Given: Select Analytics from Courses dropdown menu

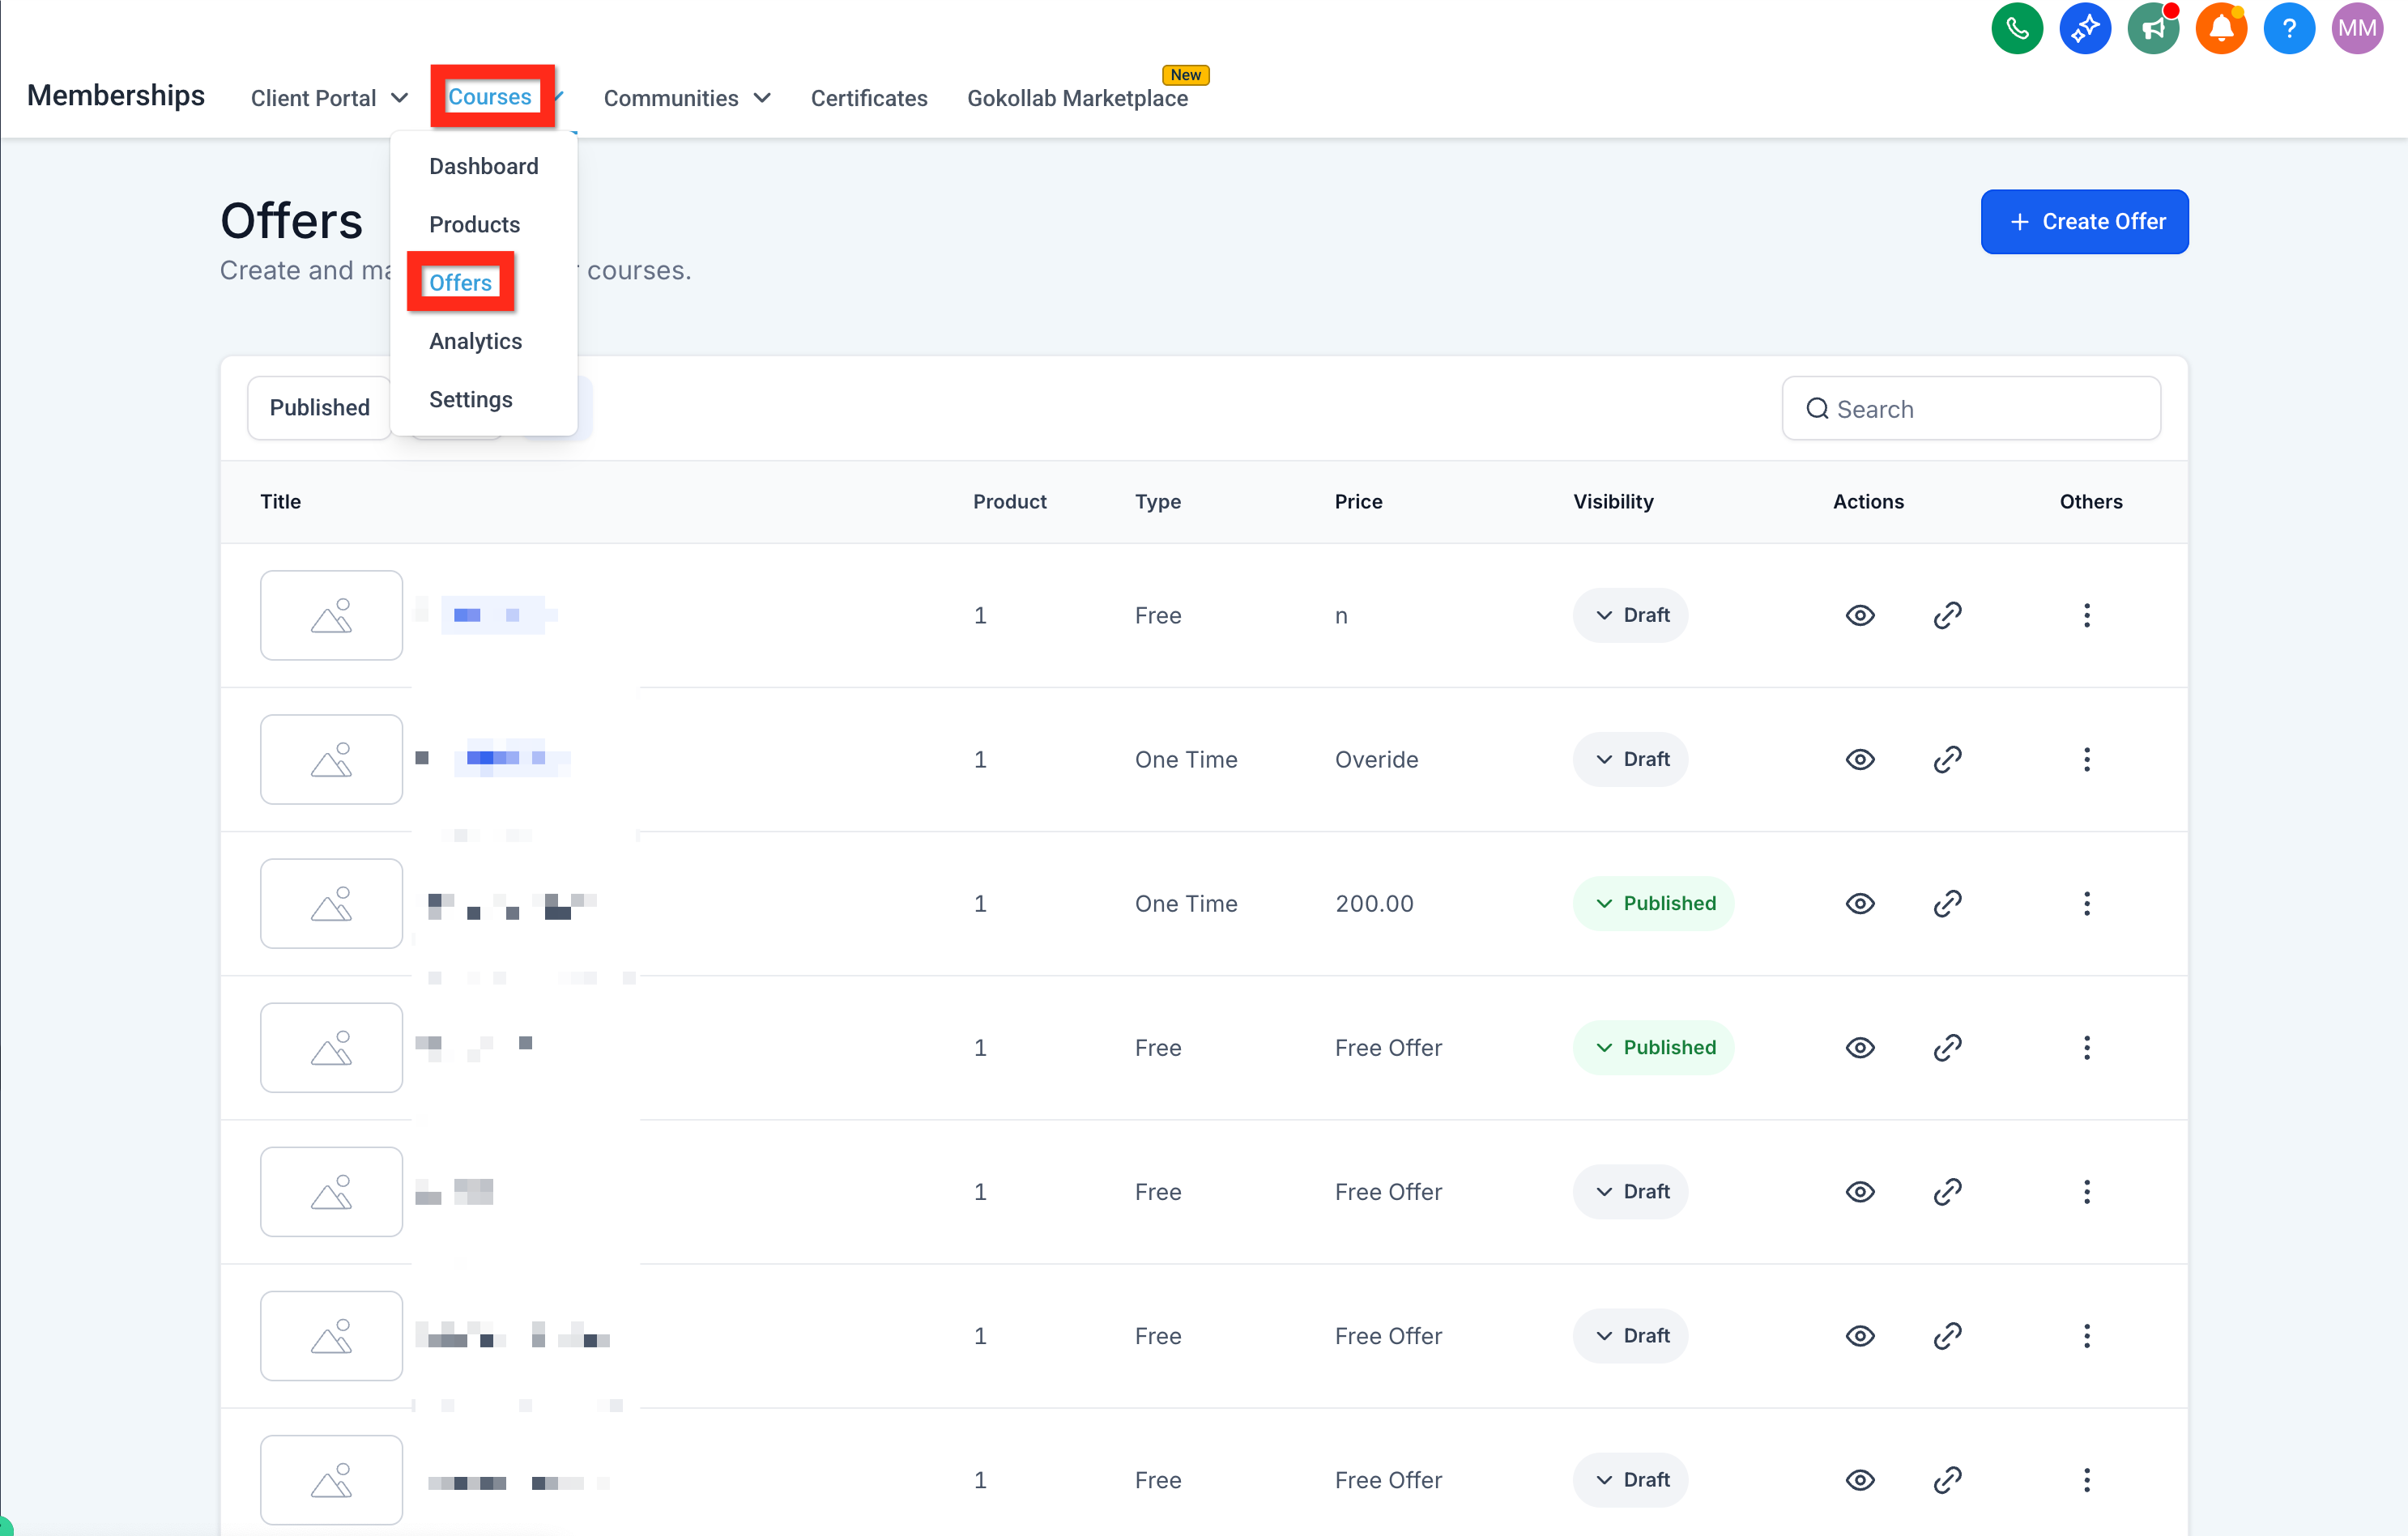Looking at the screenshot, I should tap(475, 341).
